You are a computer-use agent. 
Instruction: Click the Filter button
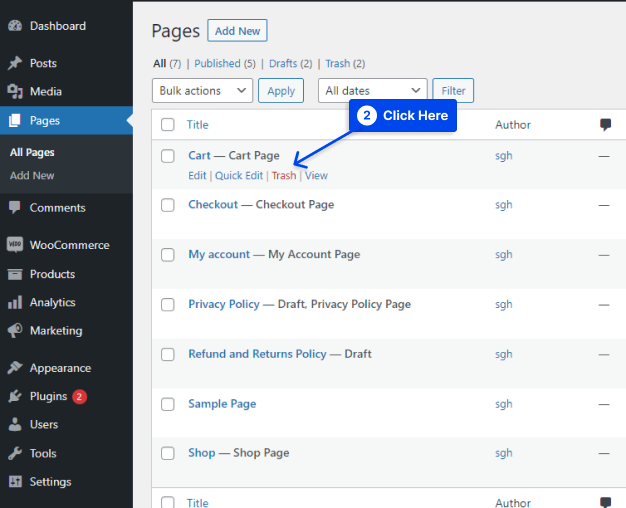click(454, 91)
